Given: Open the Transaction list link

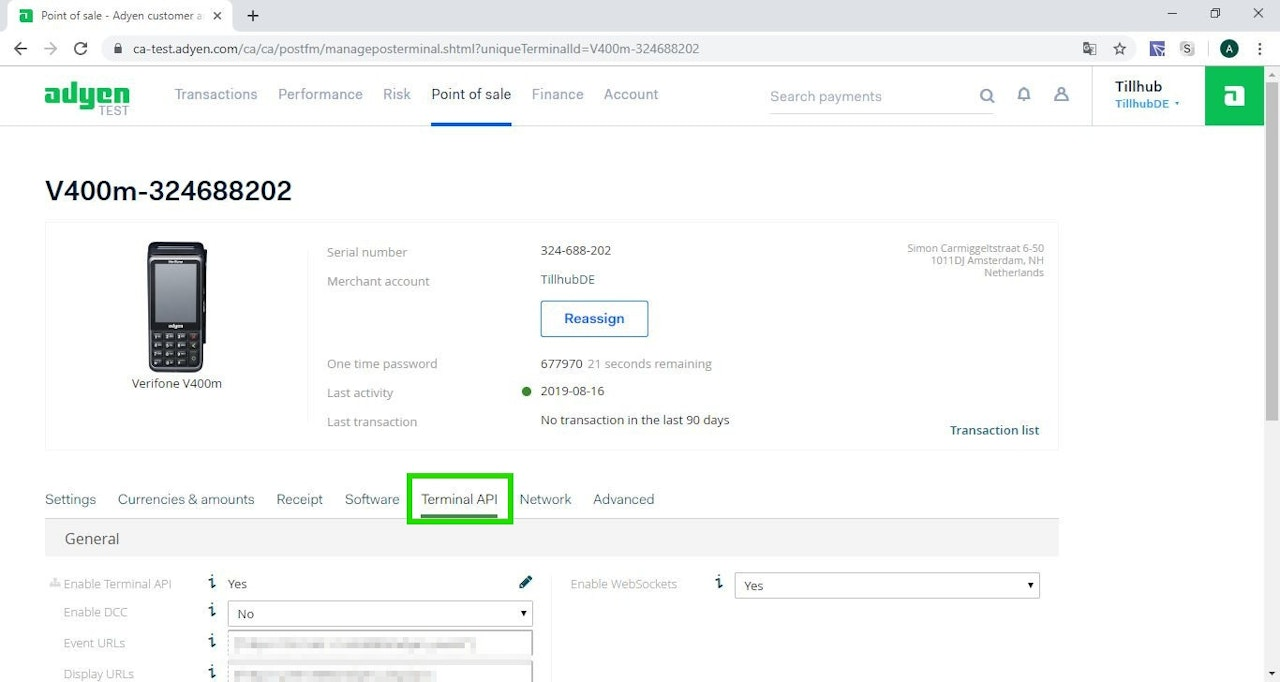Looking at the screenshot, I should coord(994,430).
